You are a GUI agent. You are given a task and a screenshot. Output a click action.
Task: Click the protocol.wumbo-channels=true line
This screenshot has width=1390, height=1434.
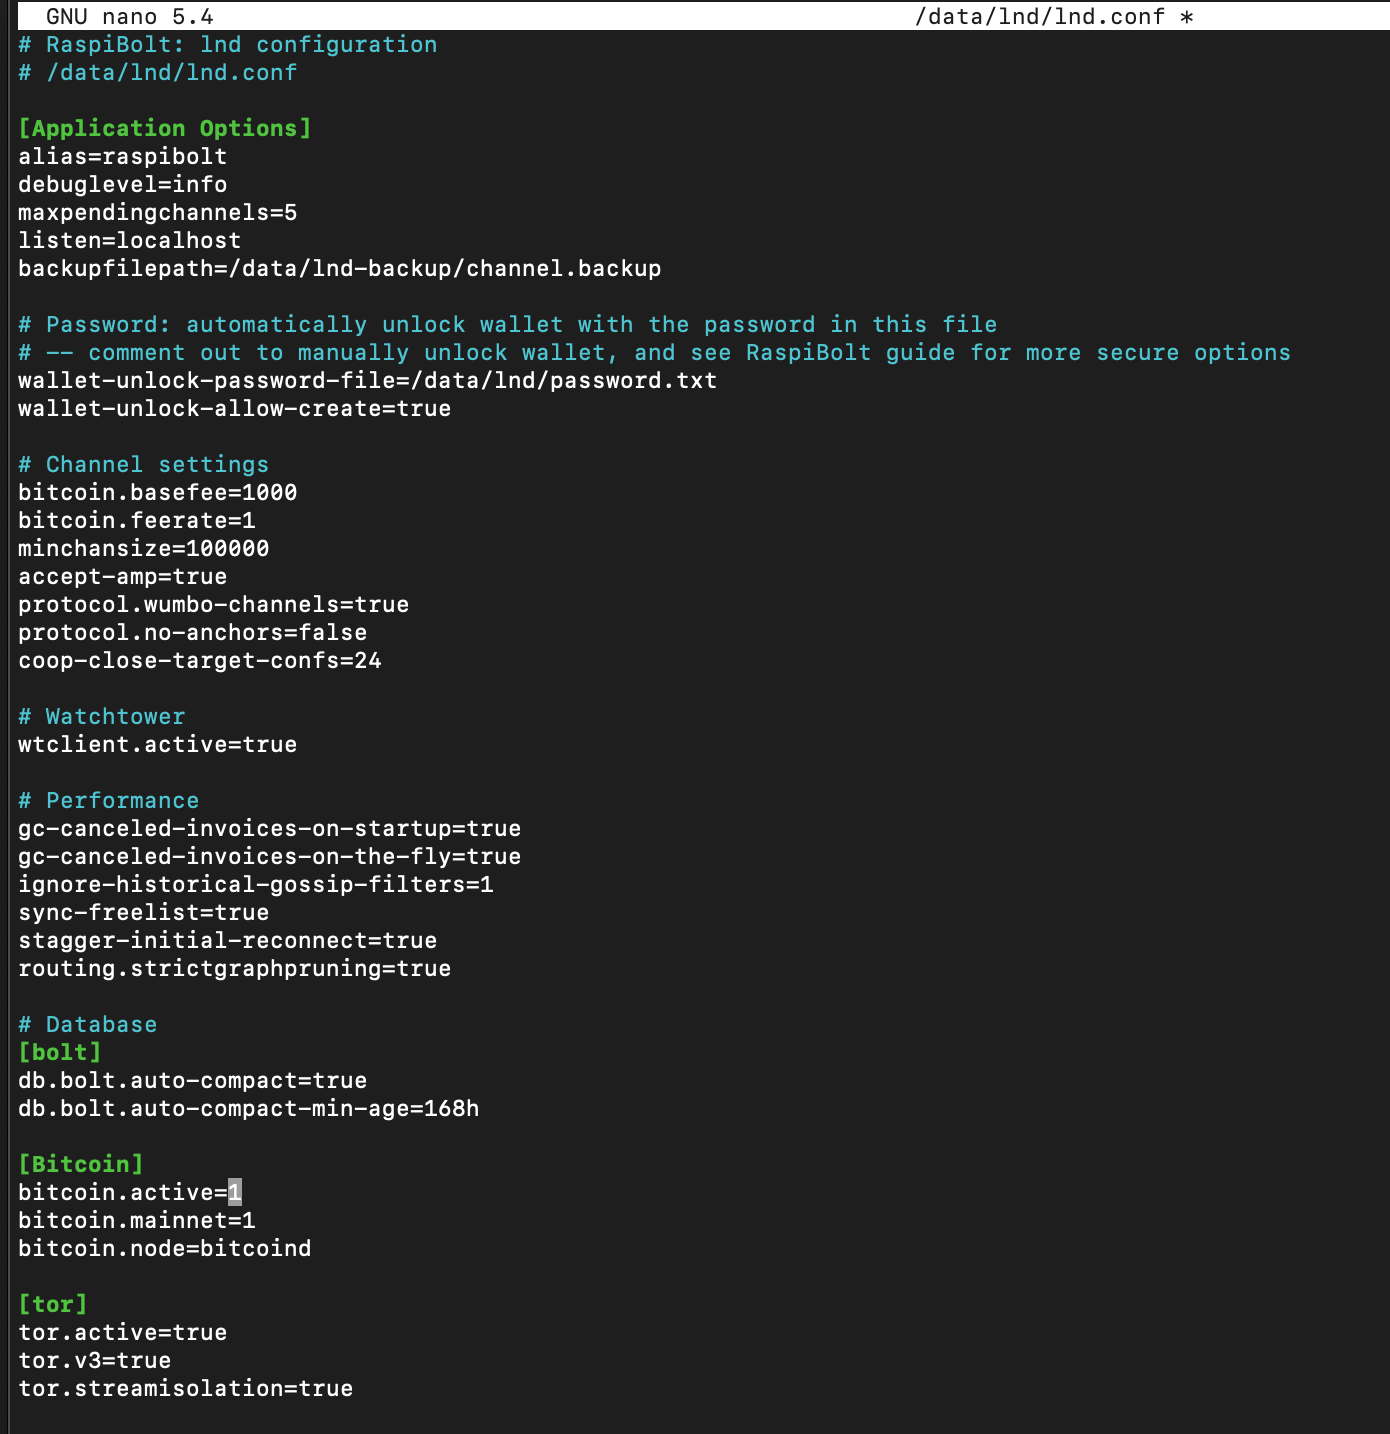213,604
